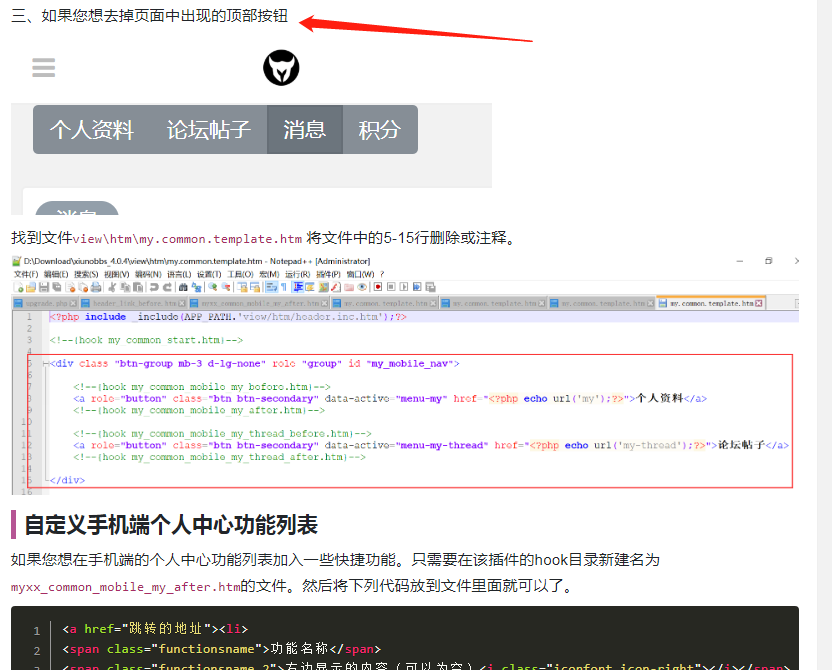Image resolution: width=832 pixels, height=670 pixels.
Task: Switch to the header_link_before.htm editor tab
Action: tap(134, 303)
